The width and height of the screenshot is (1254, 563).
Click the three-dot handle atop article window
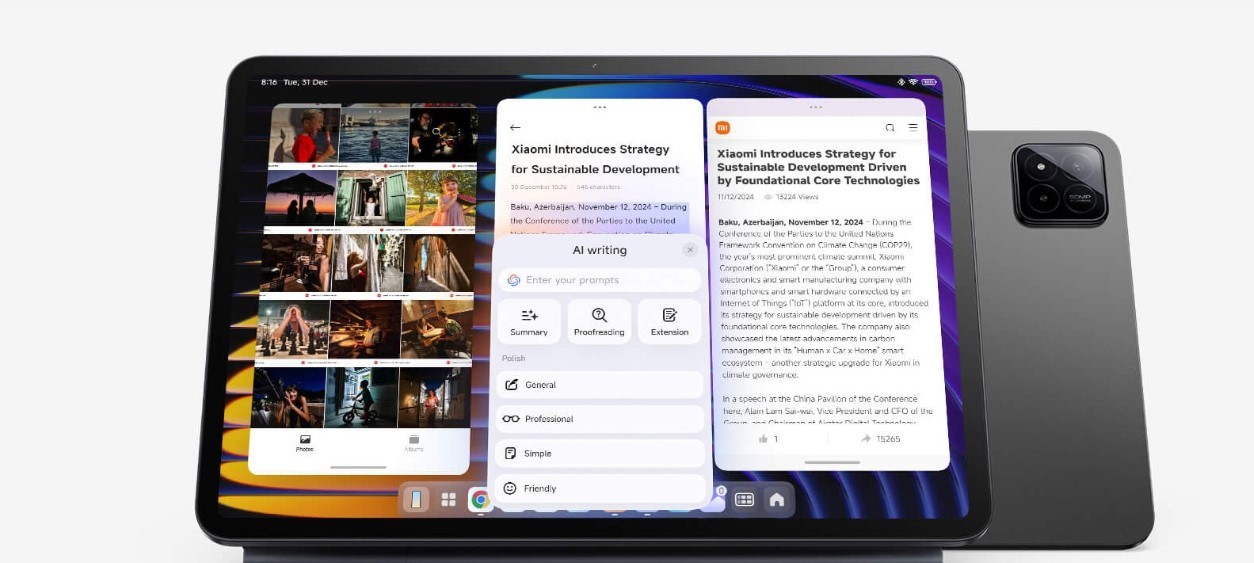(x=816, y=106)
